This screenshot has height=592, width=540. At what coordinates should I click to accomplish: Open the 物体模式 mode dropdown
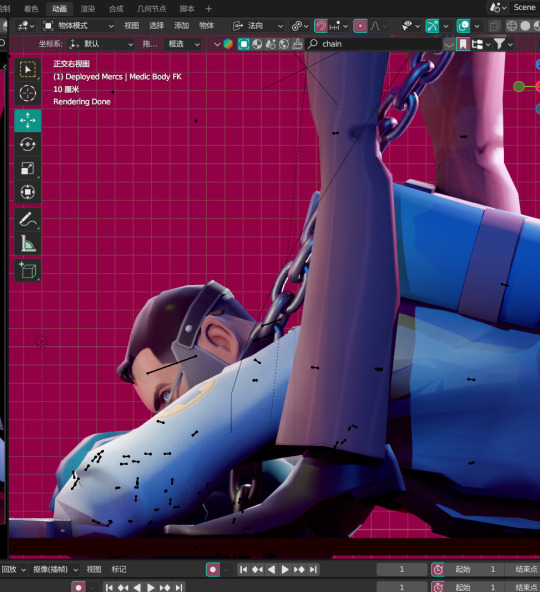[79, 26]
